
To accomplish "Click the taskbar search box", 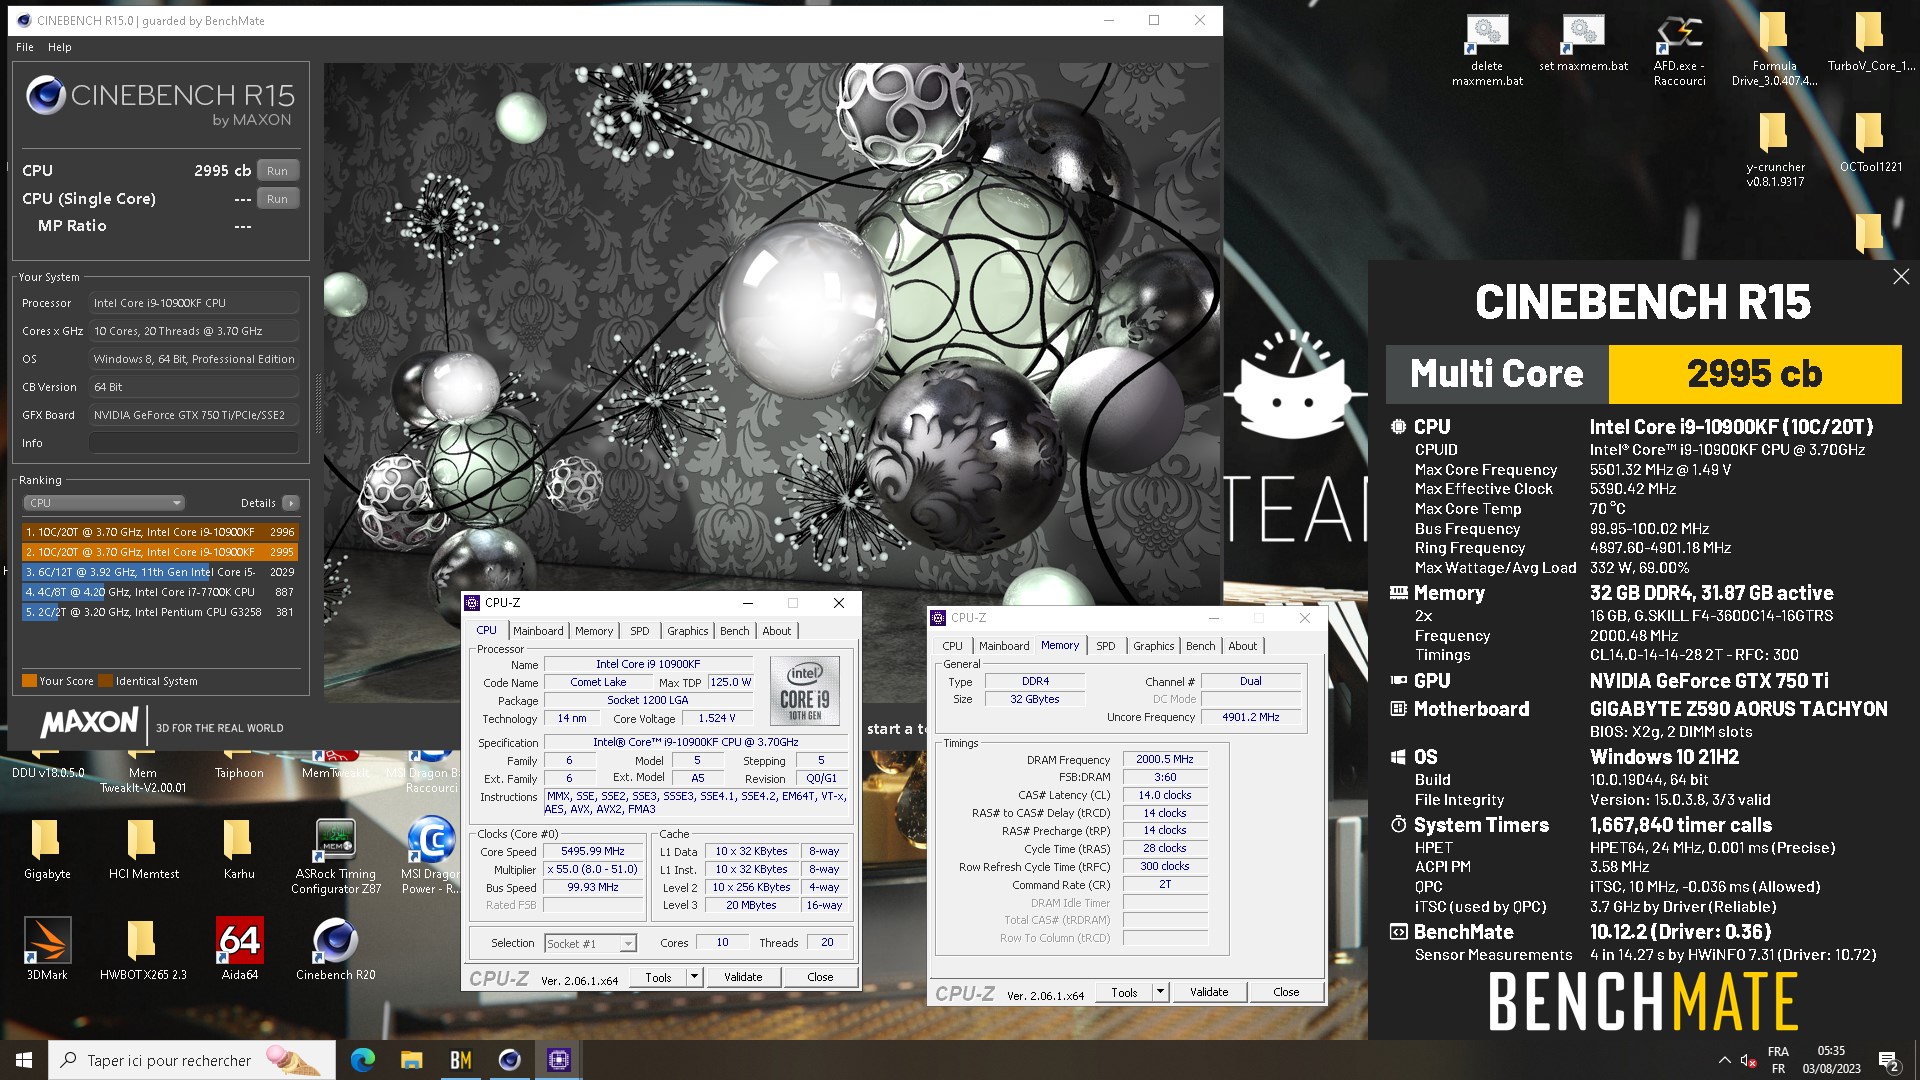I will 192,1060.
